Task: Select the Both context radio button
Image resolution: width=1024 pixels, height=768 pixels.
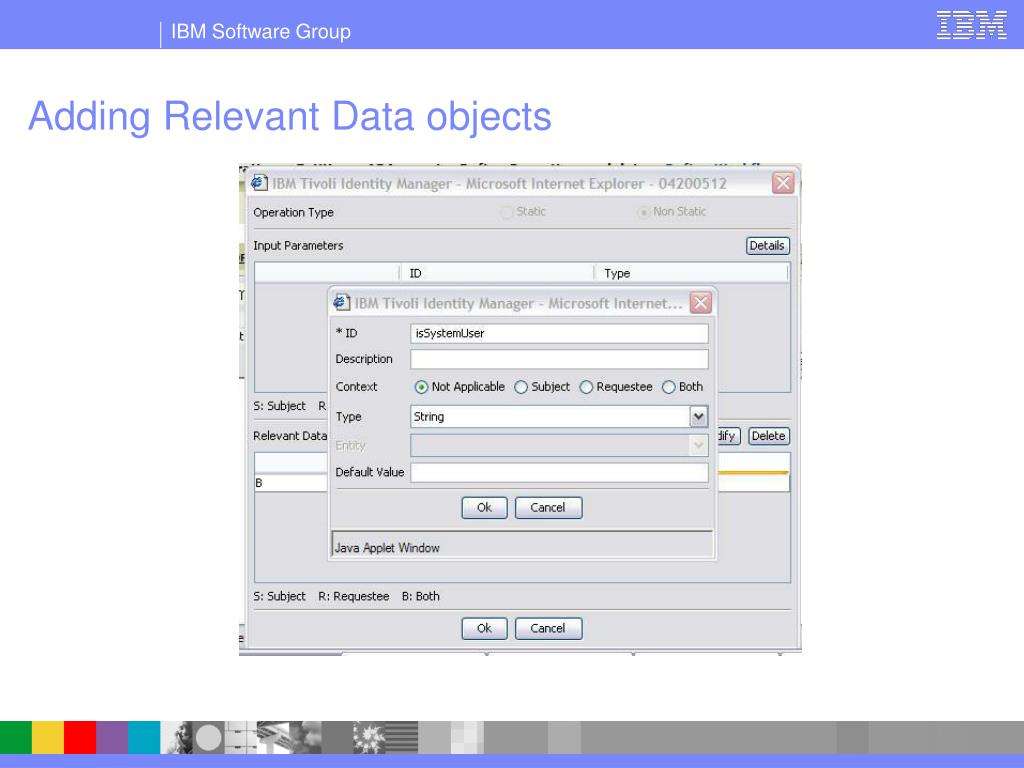Action: 668,387
